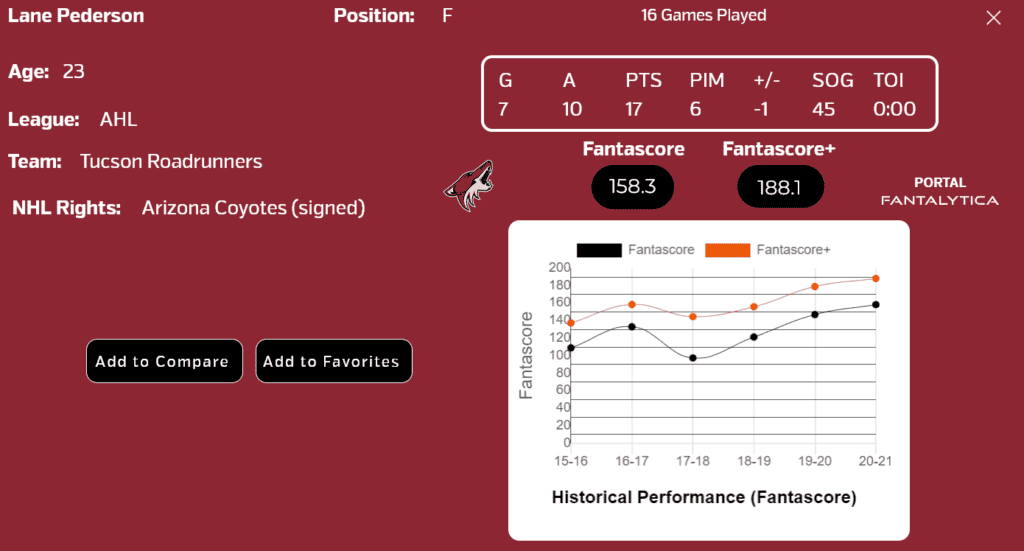Select the 17-18 black Fantascore data point
This screenshot has width=1024, height=551.
pos(693,358)
